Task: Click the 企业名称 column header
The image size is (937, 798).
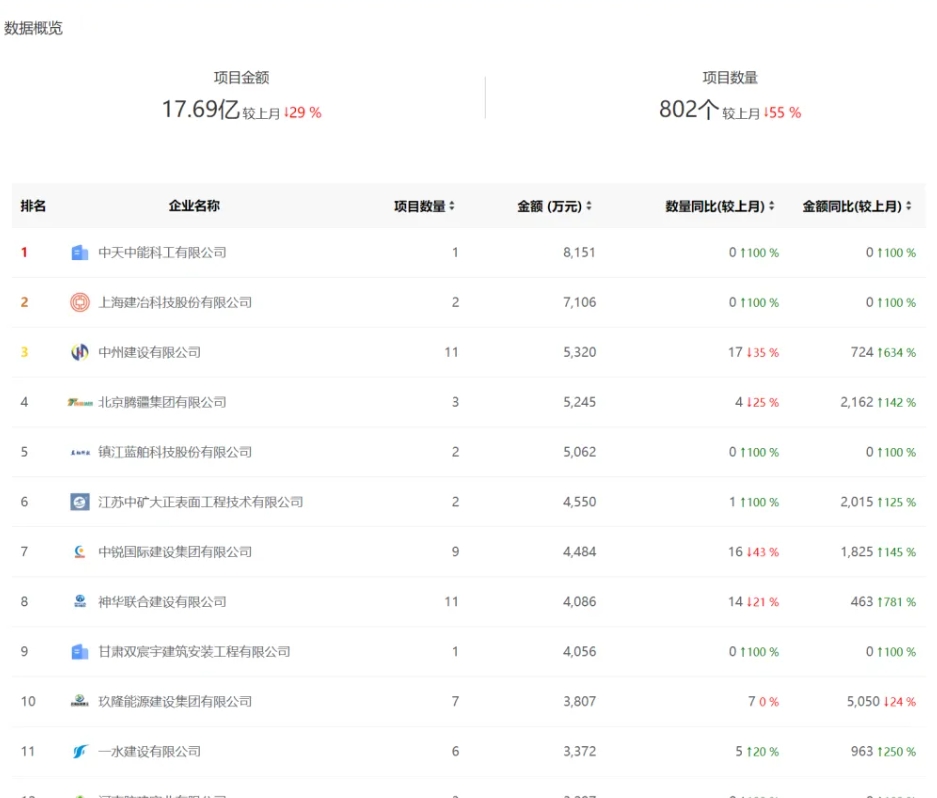Action: coord(194,206)
